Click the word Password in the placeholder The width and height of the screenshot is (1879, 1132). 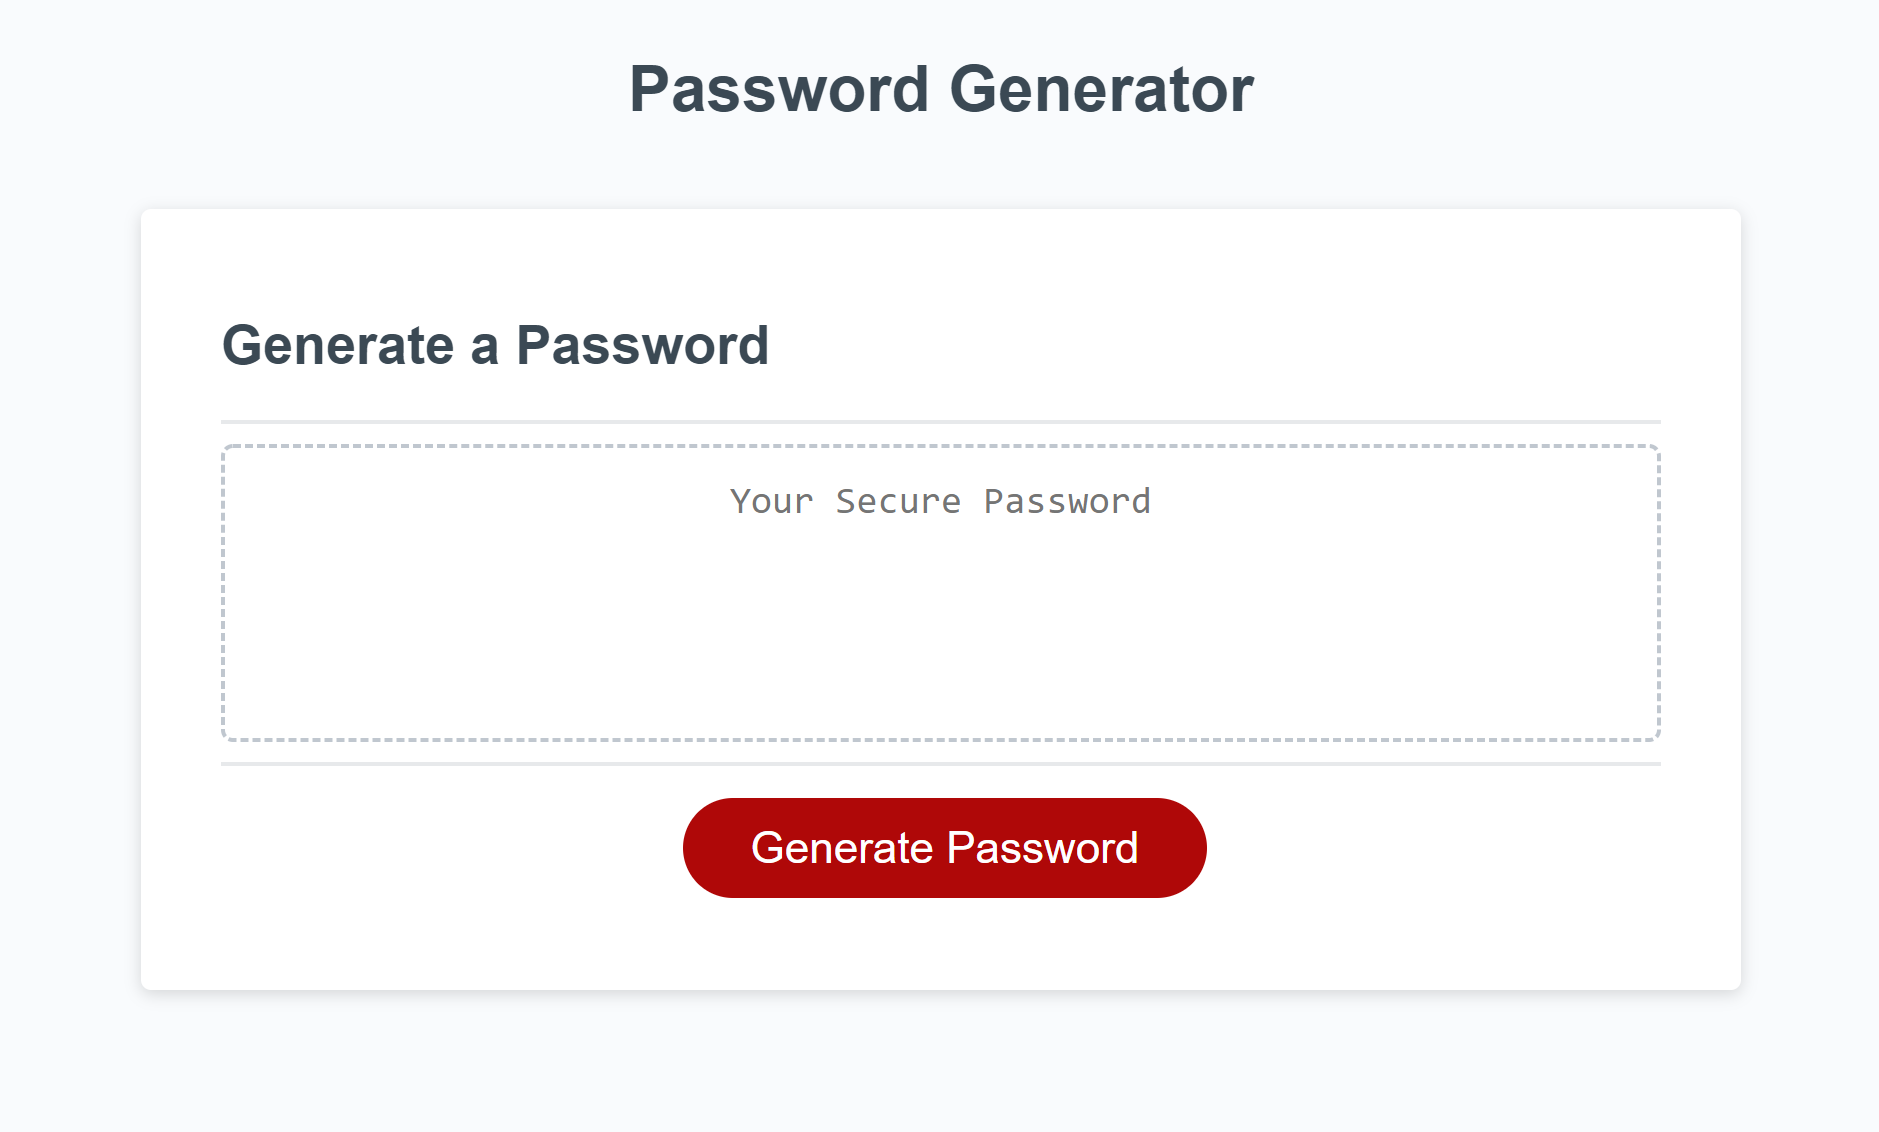coord(1067,501)
